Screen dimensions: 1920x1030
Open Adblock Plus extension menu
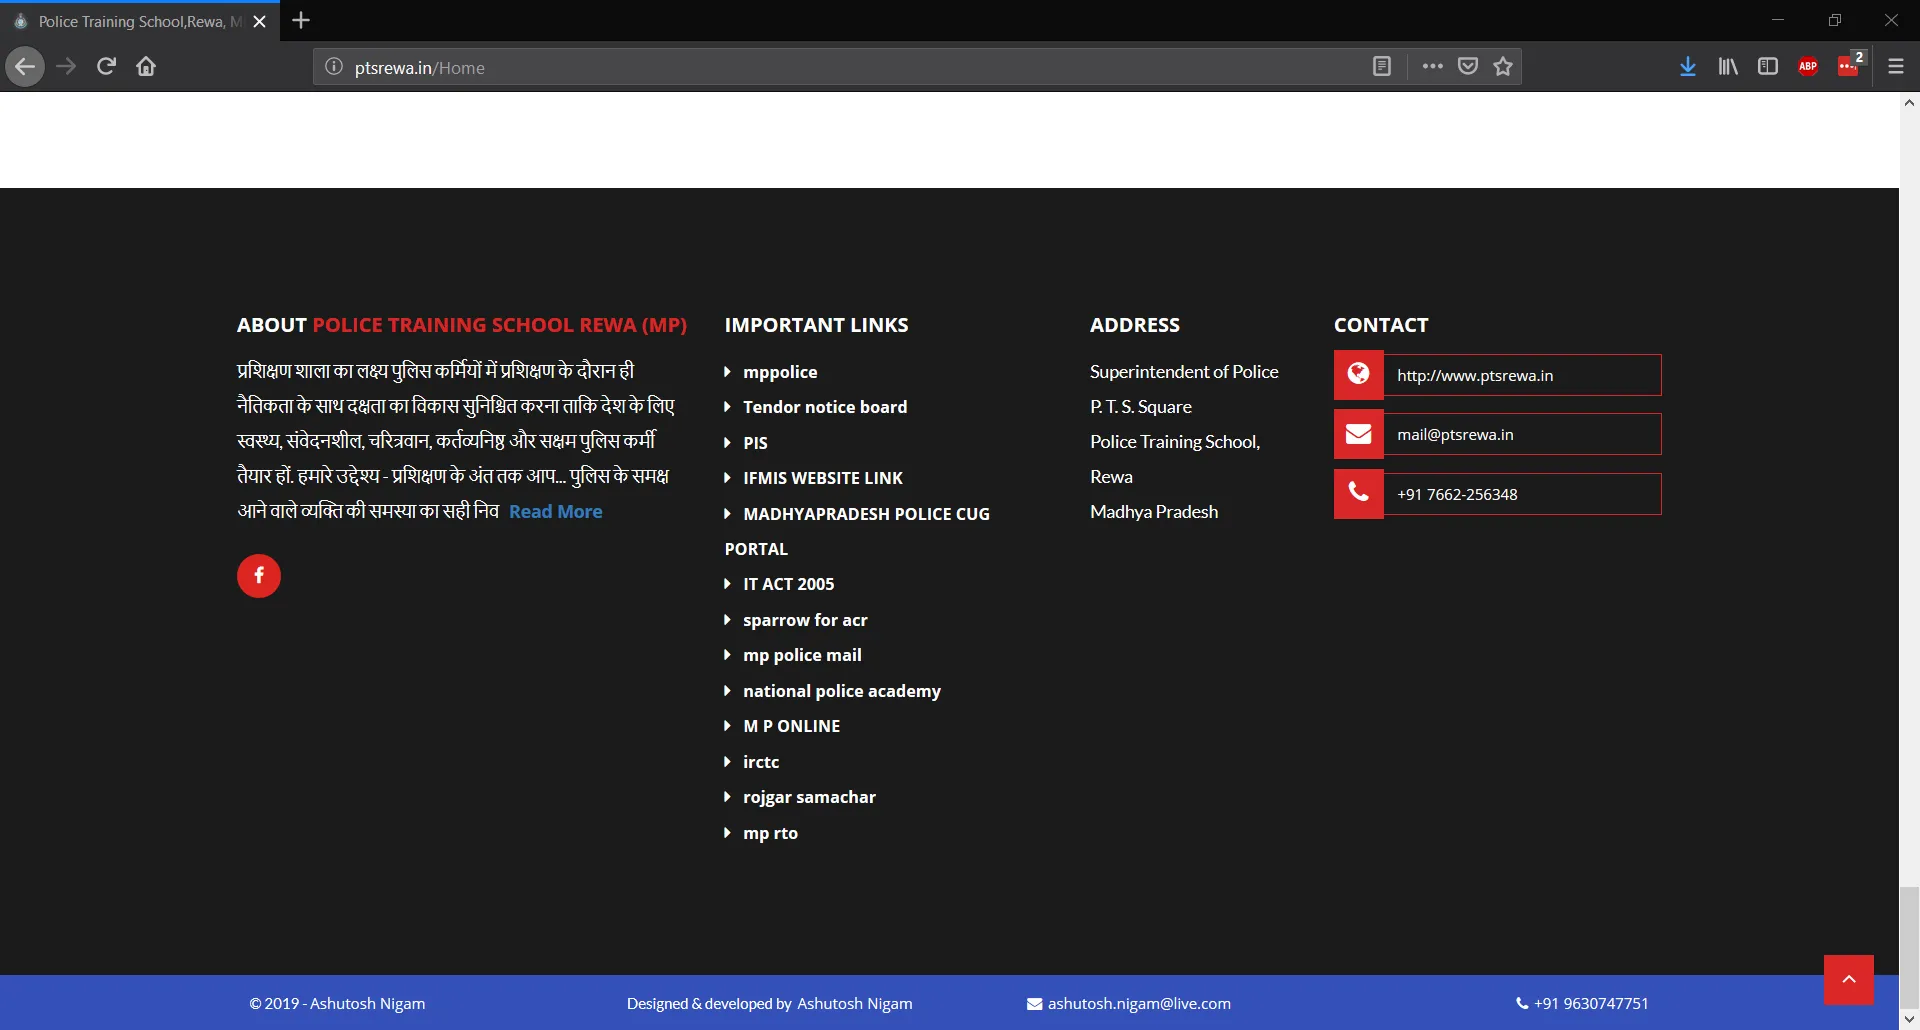[1807, 67]
